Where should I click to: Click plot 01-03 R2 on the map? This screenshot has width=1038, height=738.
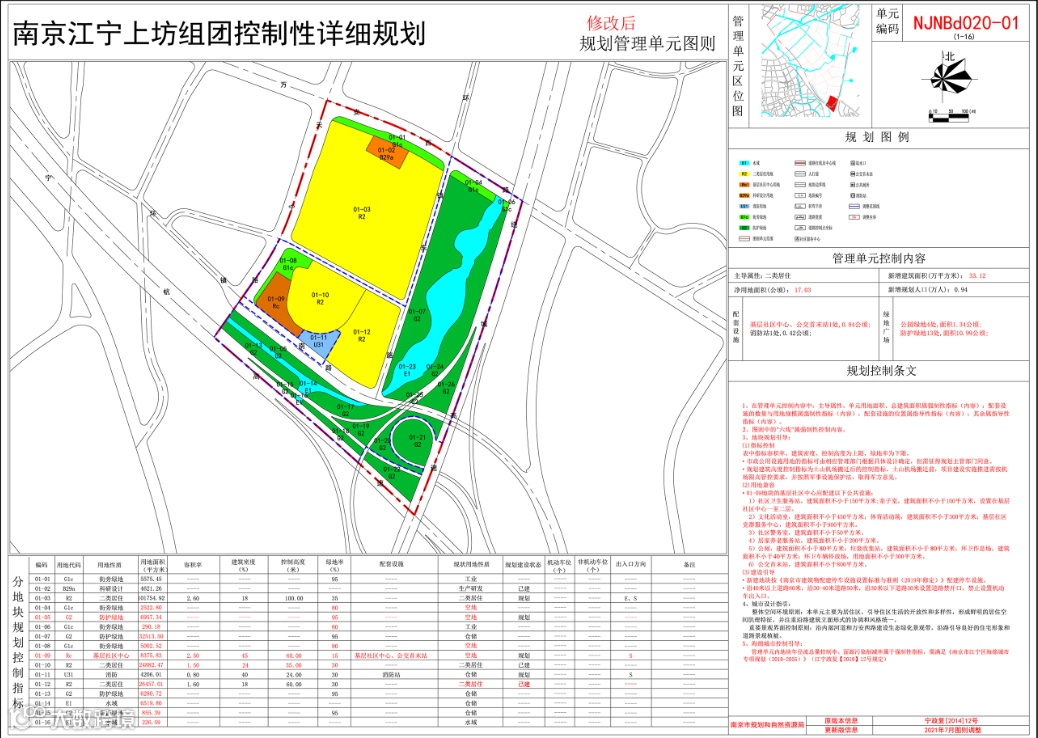pos(363,212)
